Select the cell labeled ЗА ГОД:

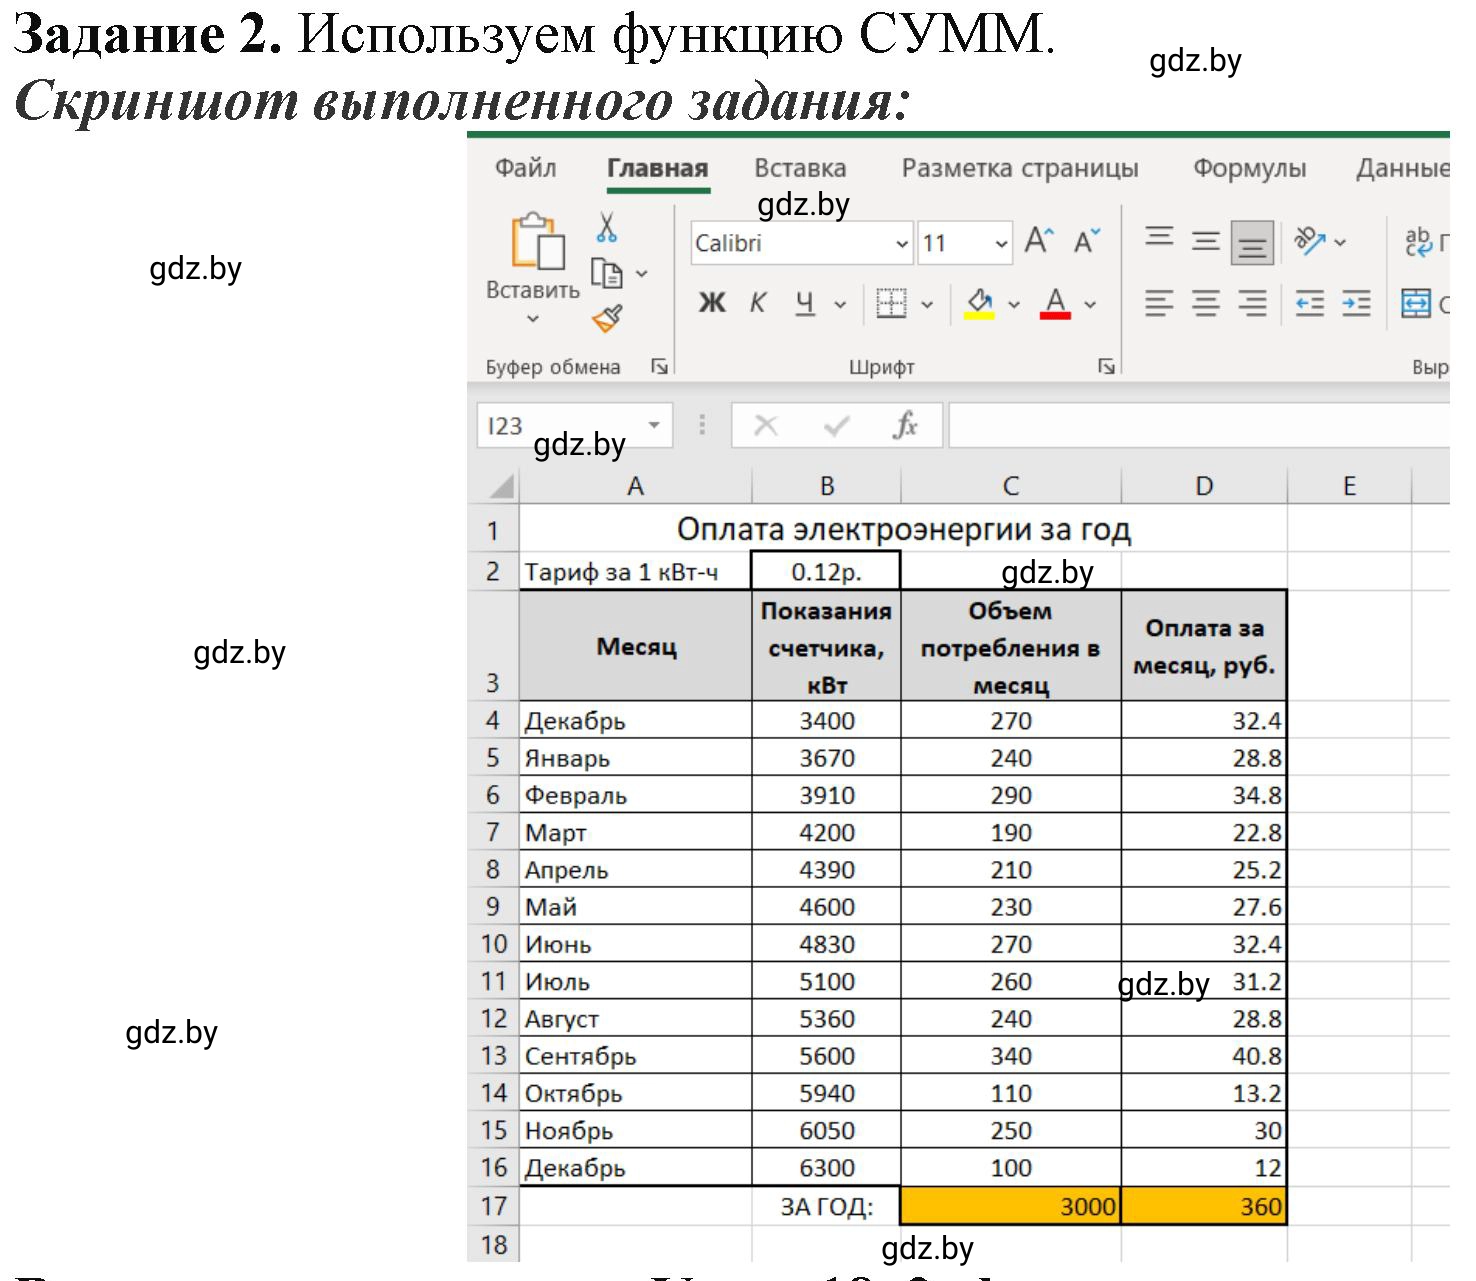(826, 1207)
